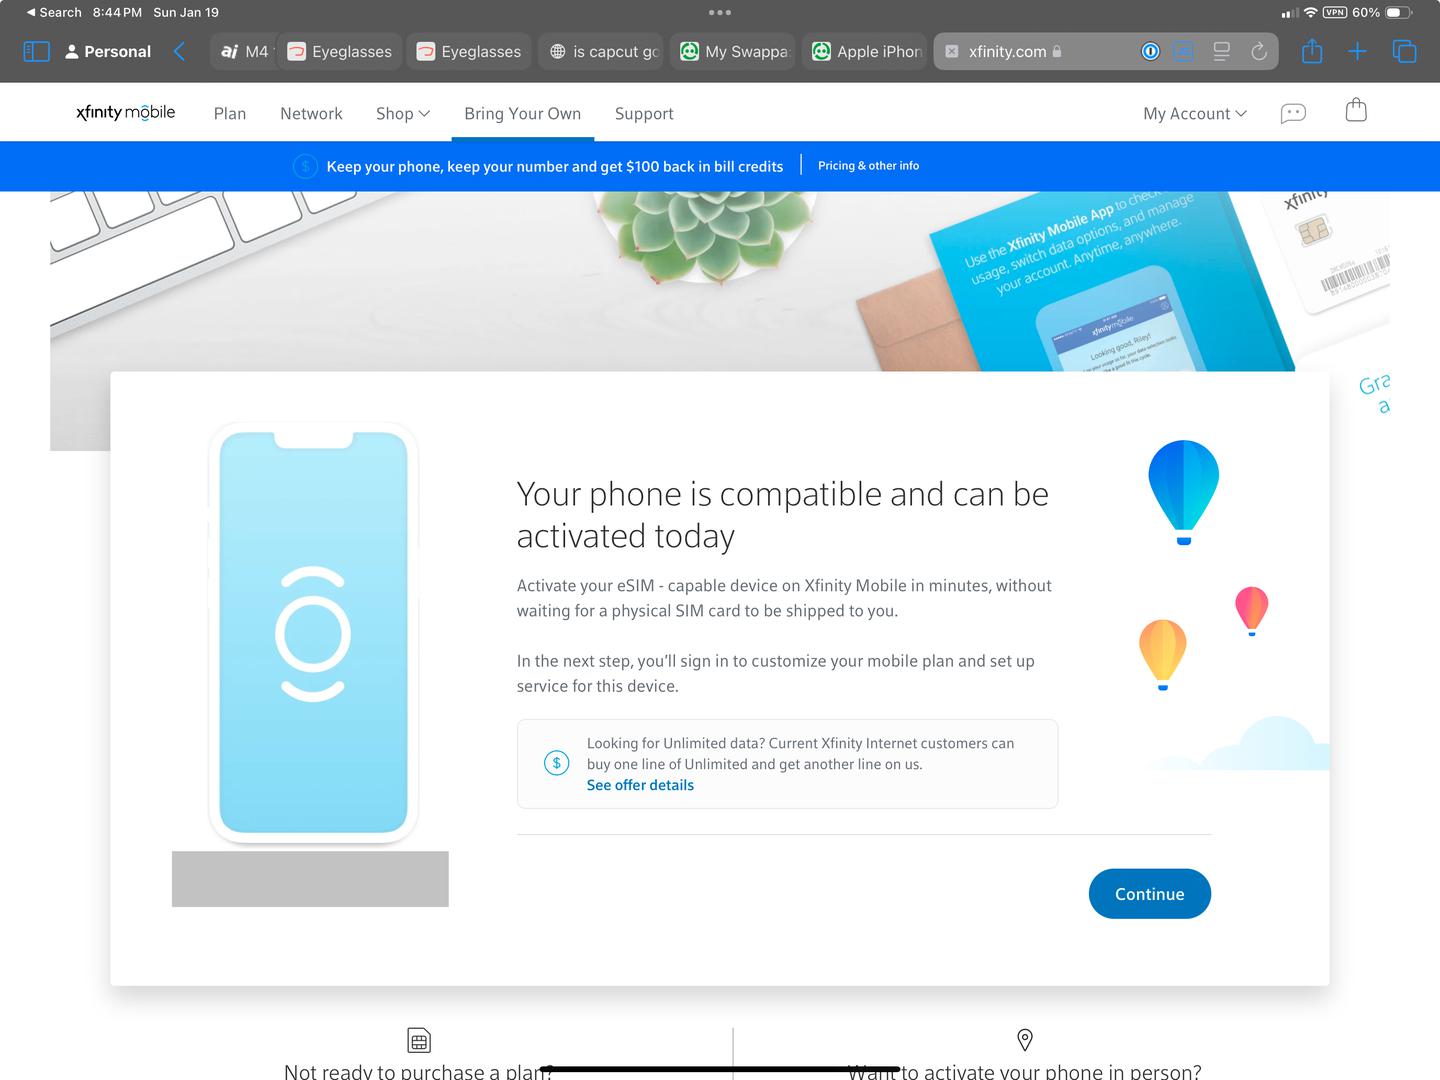The height and width of the screenshot is (1080, 1440).
Task: Open the See offer details link
Action: [x=640, y=785]
